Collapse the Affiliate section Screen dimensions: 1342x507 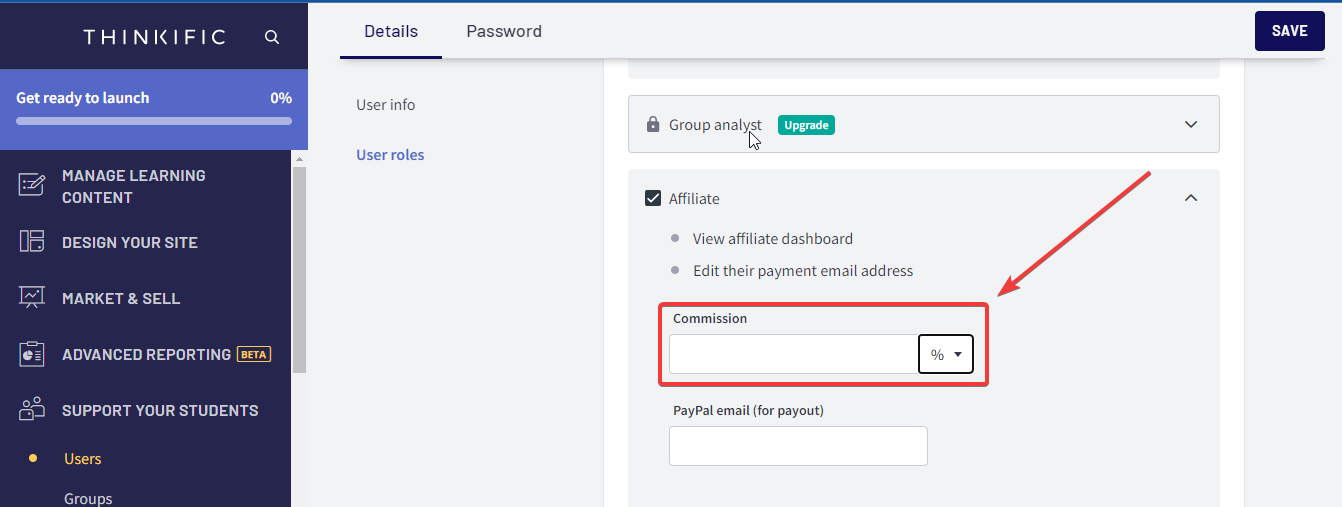1190,198
